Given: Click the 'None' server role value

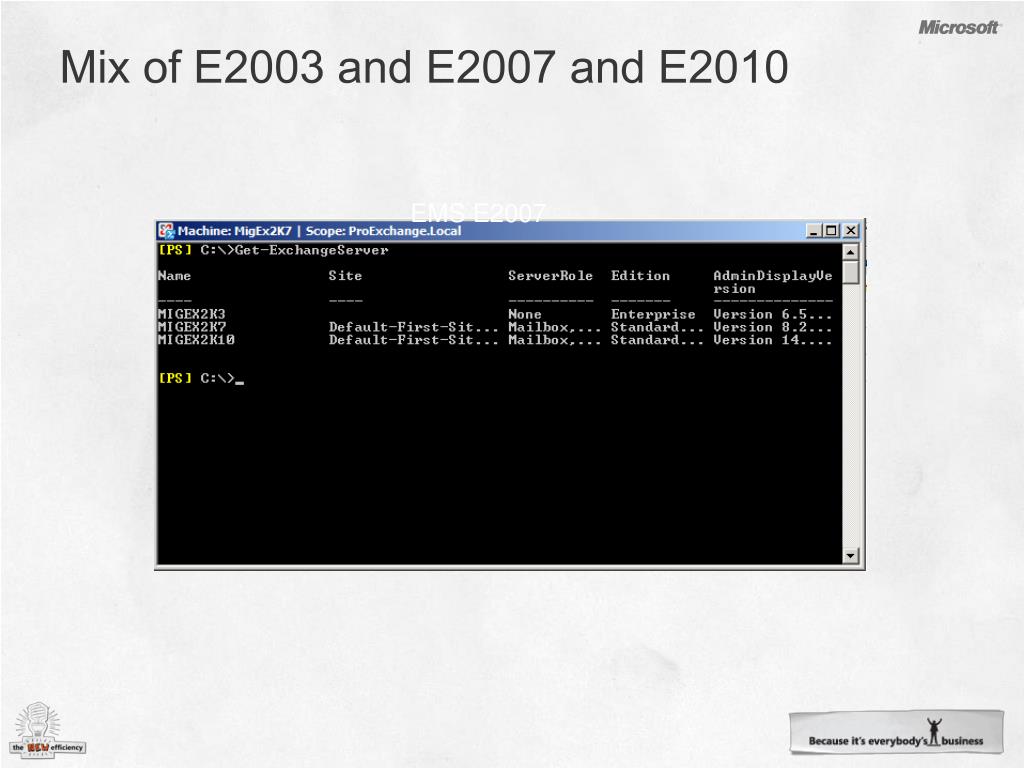Looking at the screenshot, I should pos(525,314).
